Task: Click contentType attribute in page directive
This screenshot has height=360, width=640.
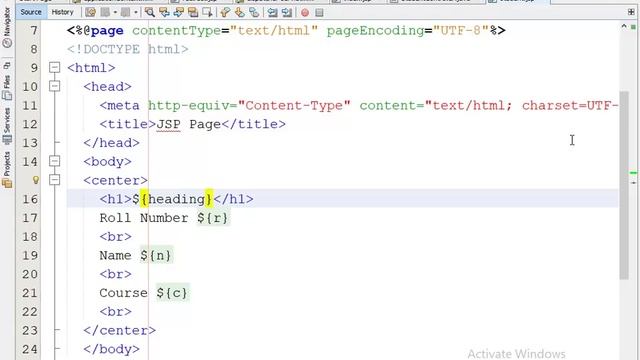Action: [176, 31]
